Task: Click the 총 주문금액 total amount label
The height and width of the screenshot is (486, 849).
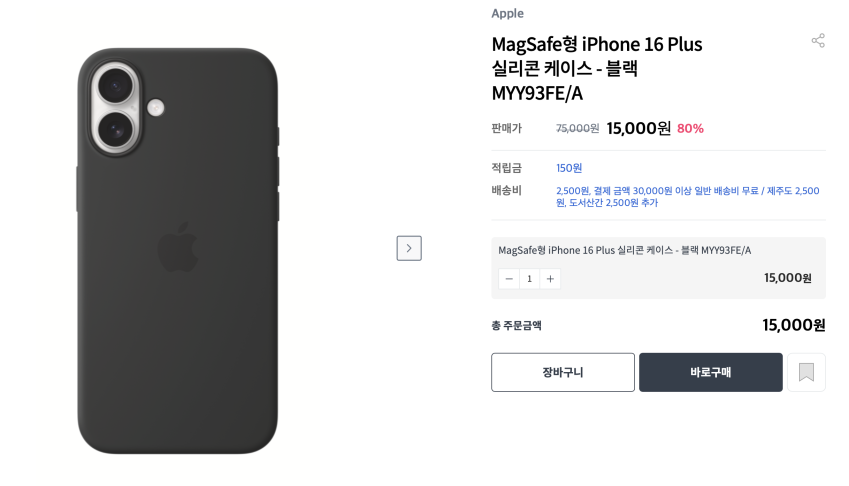Action: (x=516, y=325)
